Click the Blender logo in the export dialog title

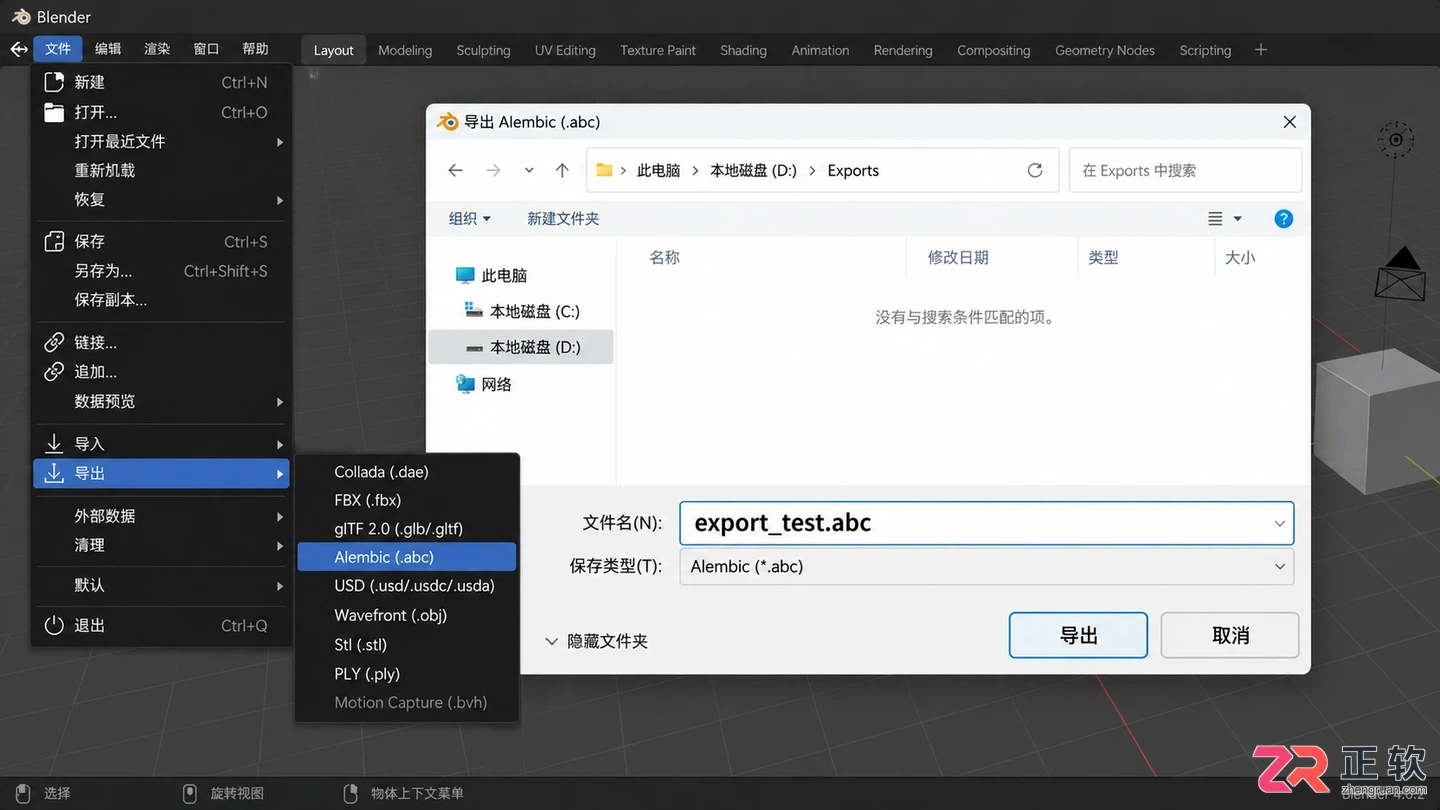[x=447, y=122]
